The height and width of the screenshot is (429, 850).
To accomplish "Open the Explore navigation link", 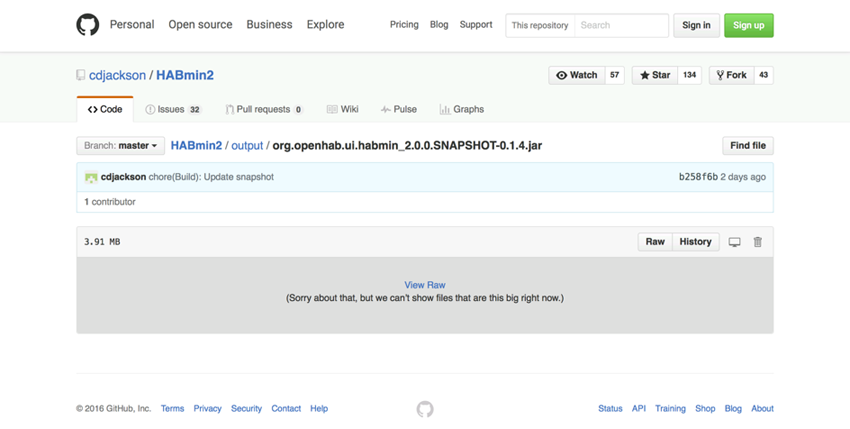I will (325, 24).
